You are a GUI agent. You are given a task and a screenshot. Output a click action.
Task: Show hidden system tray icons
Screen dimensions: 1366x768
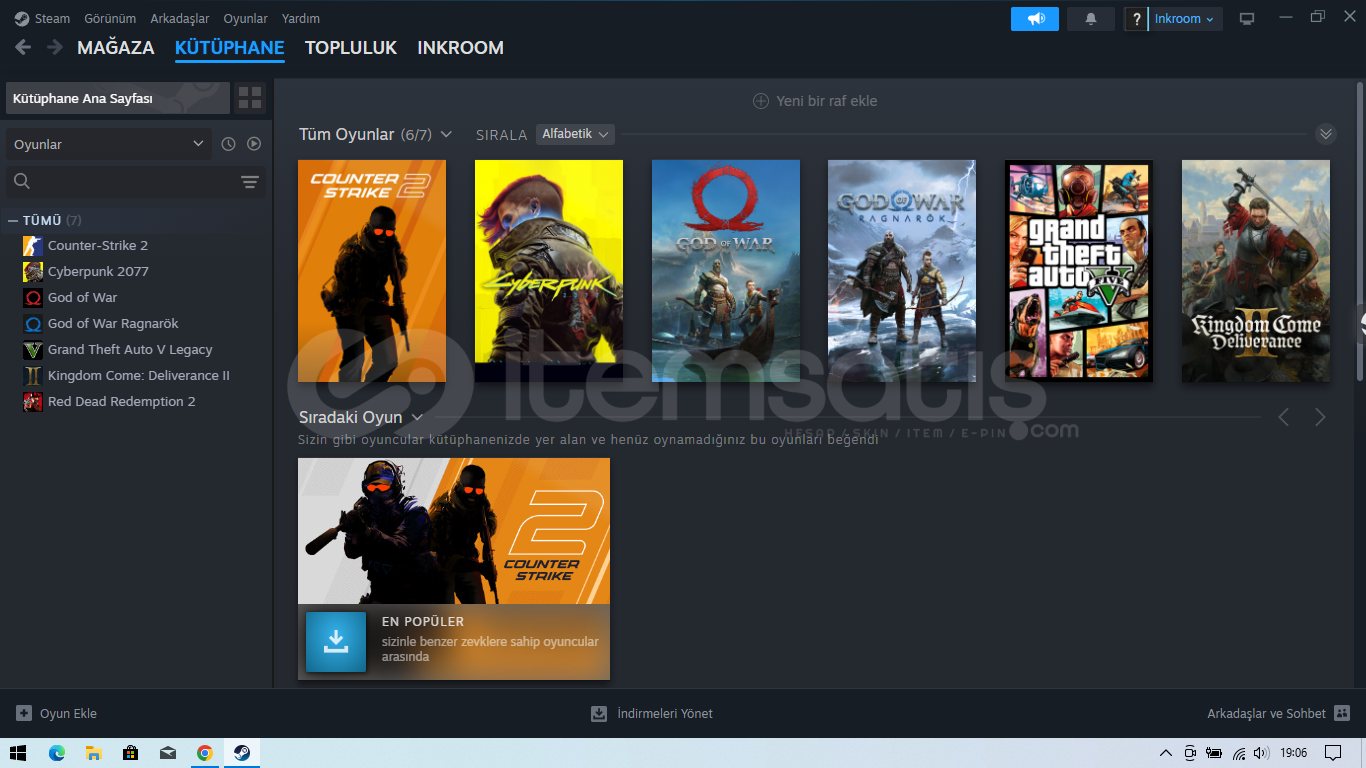1165,753
